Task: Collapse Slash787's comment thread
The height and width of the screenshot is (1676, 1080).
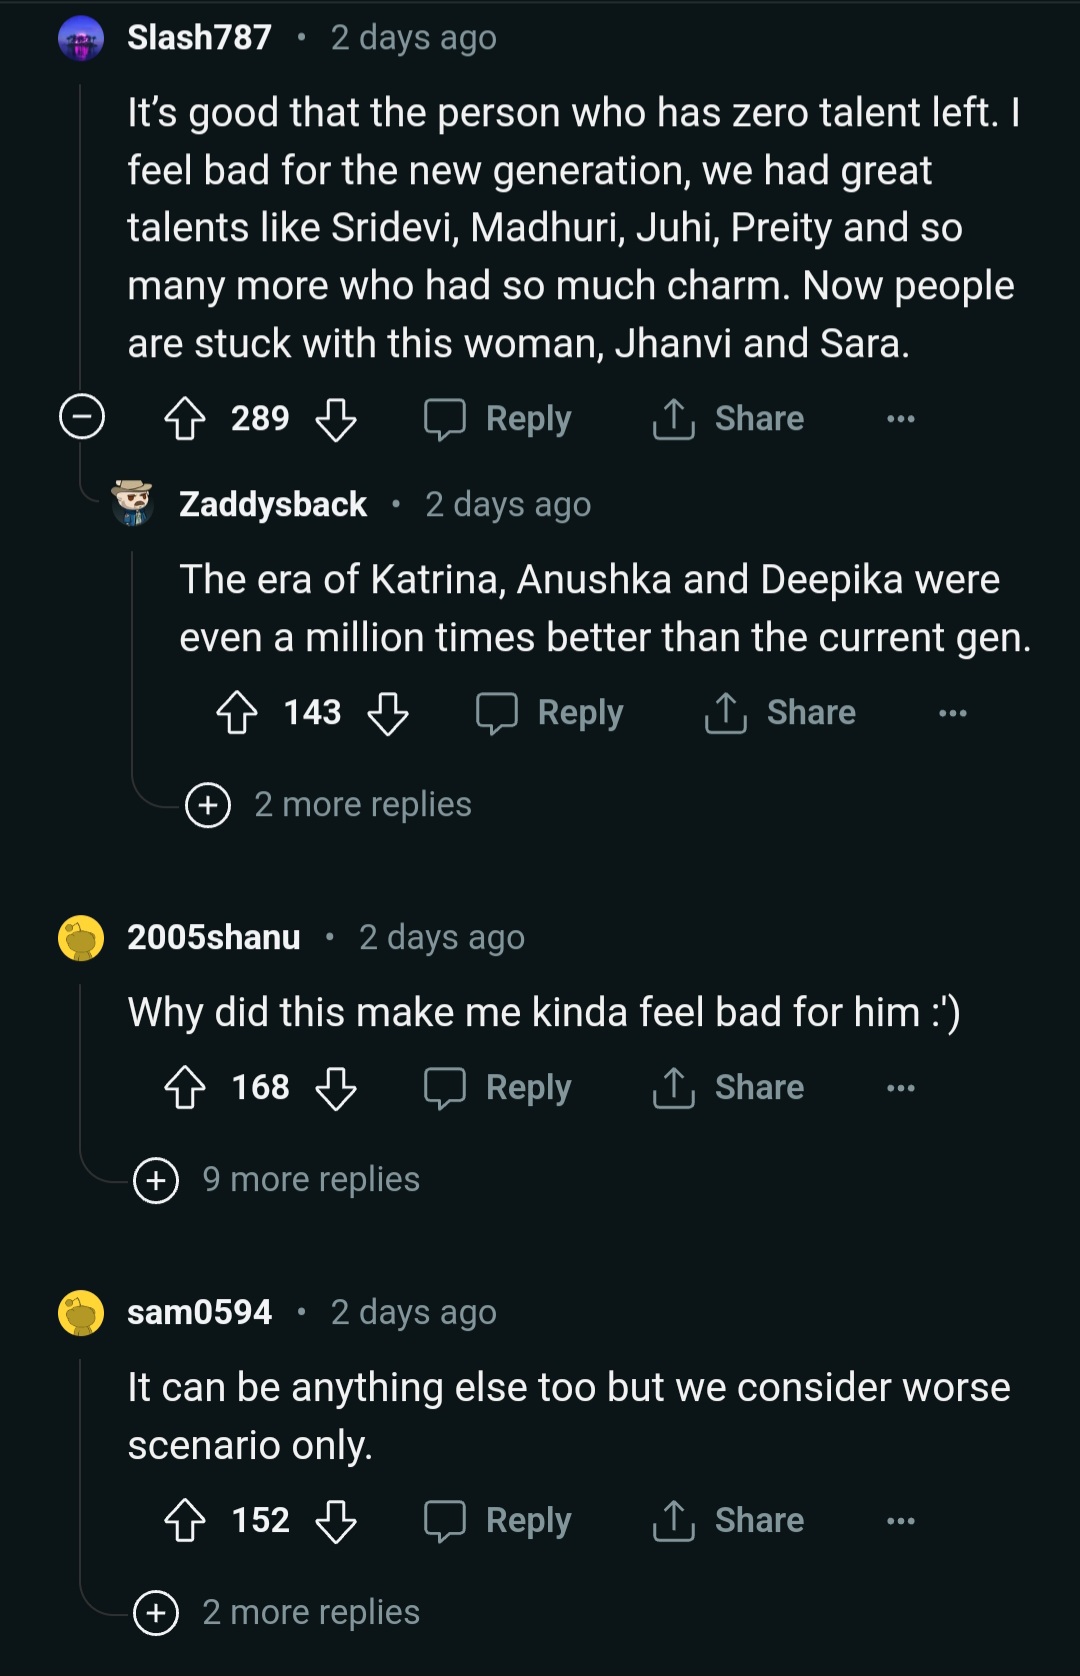Action: pyautogui.click(x=82, y=417)
